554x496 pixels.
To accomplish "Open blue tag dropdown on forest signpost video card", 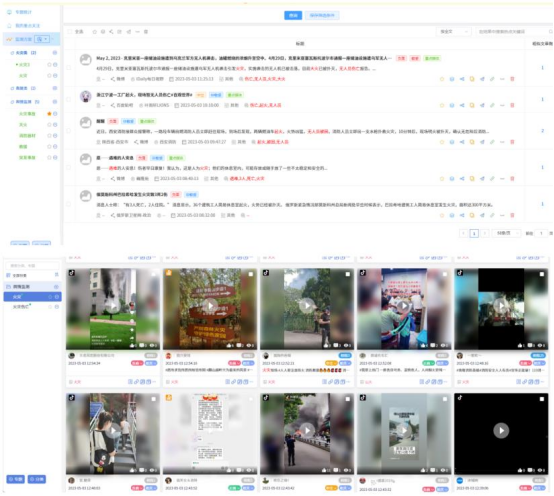I will pyautogui.click(x=248, y=363).
